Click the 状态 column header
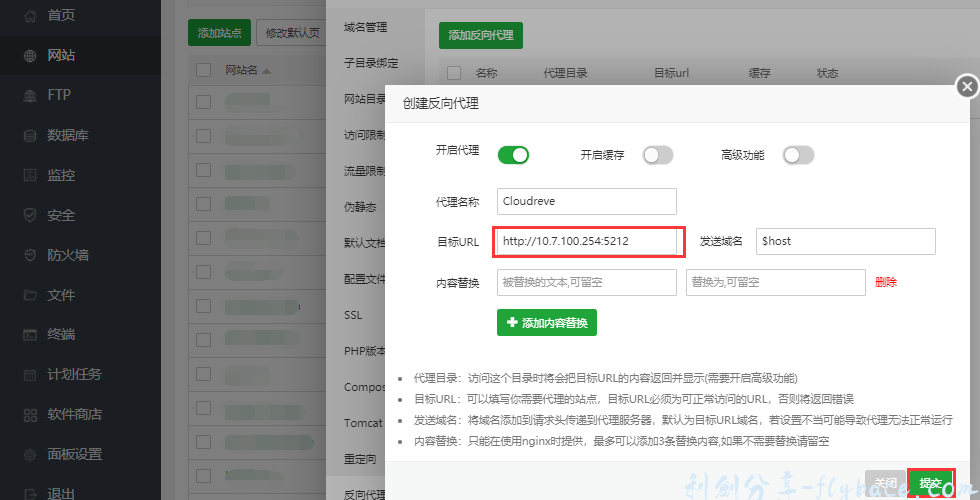980x500 pixels. pyautogui.click(x=828, y=73)
